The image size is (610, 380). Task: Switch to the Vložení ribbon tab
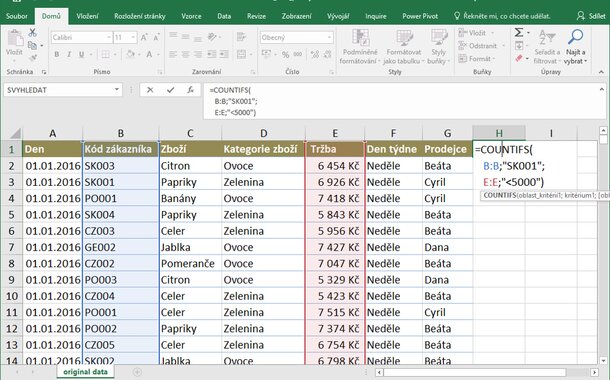(x=87, y=16)
